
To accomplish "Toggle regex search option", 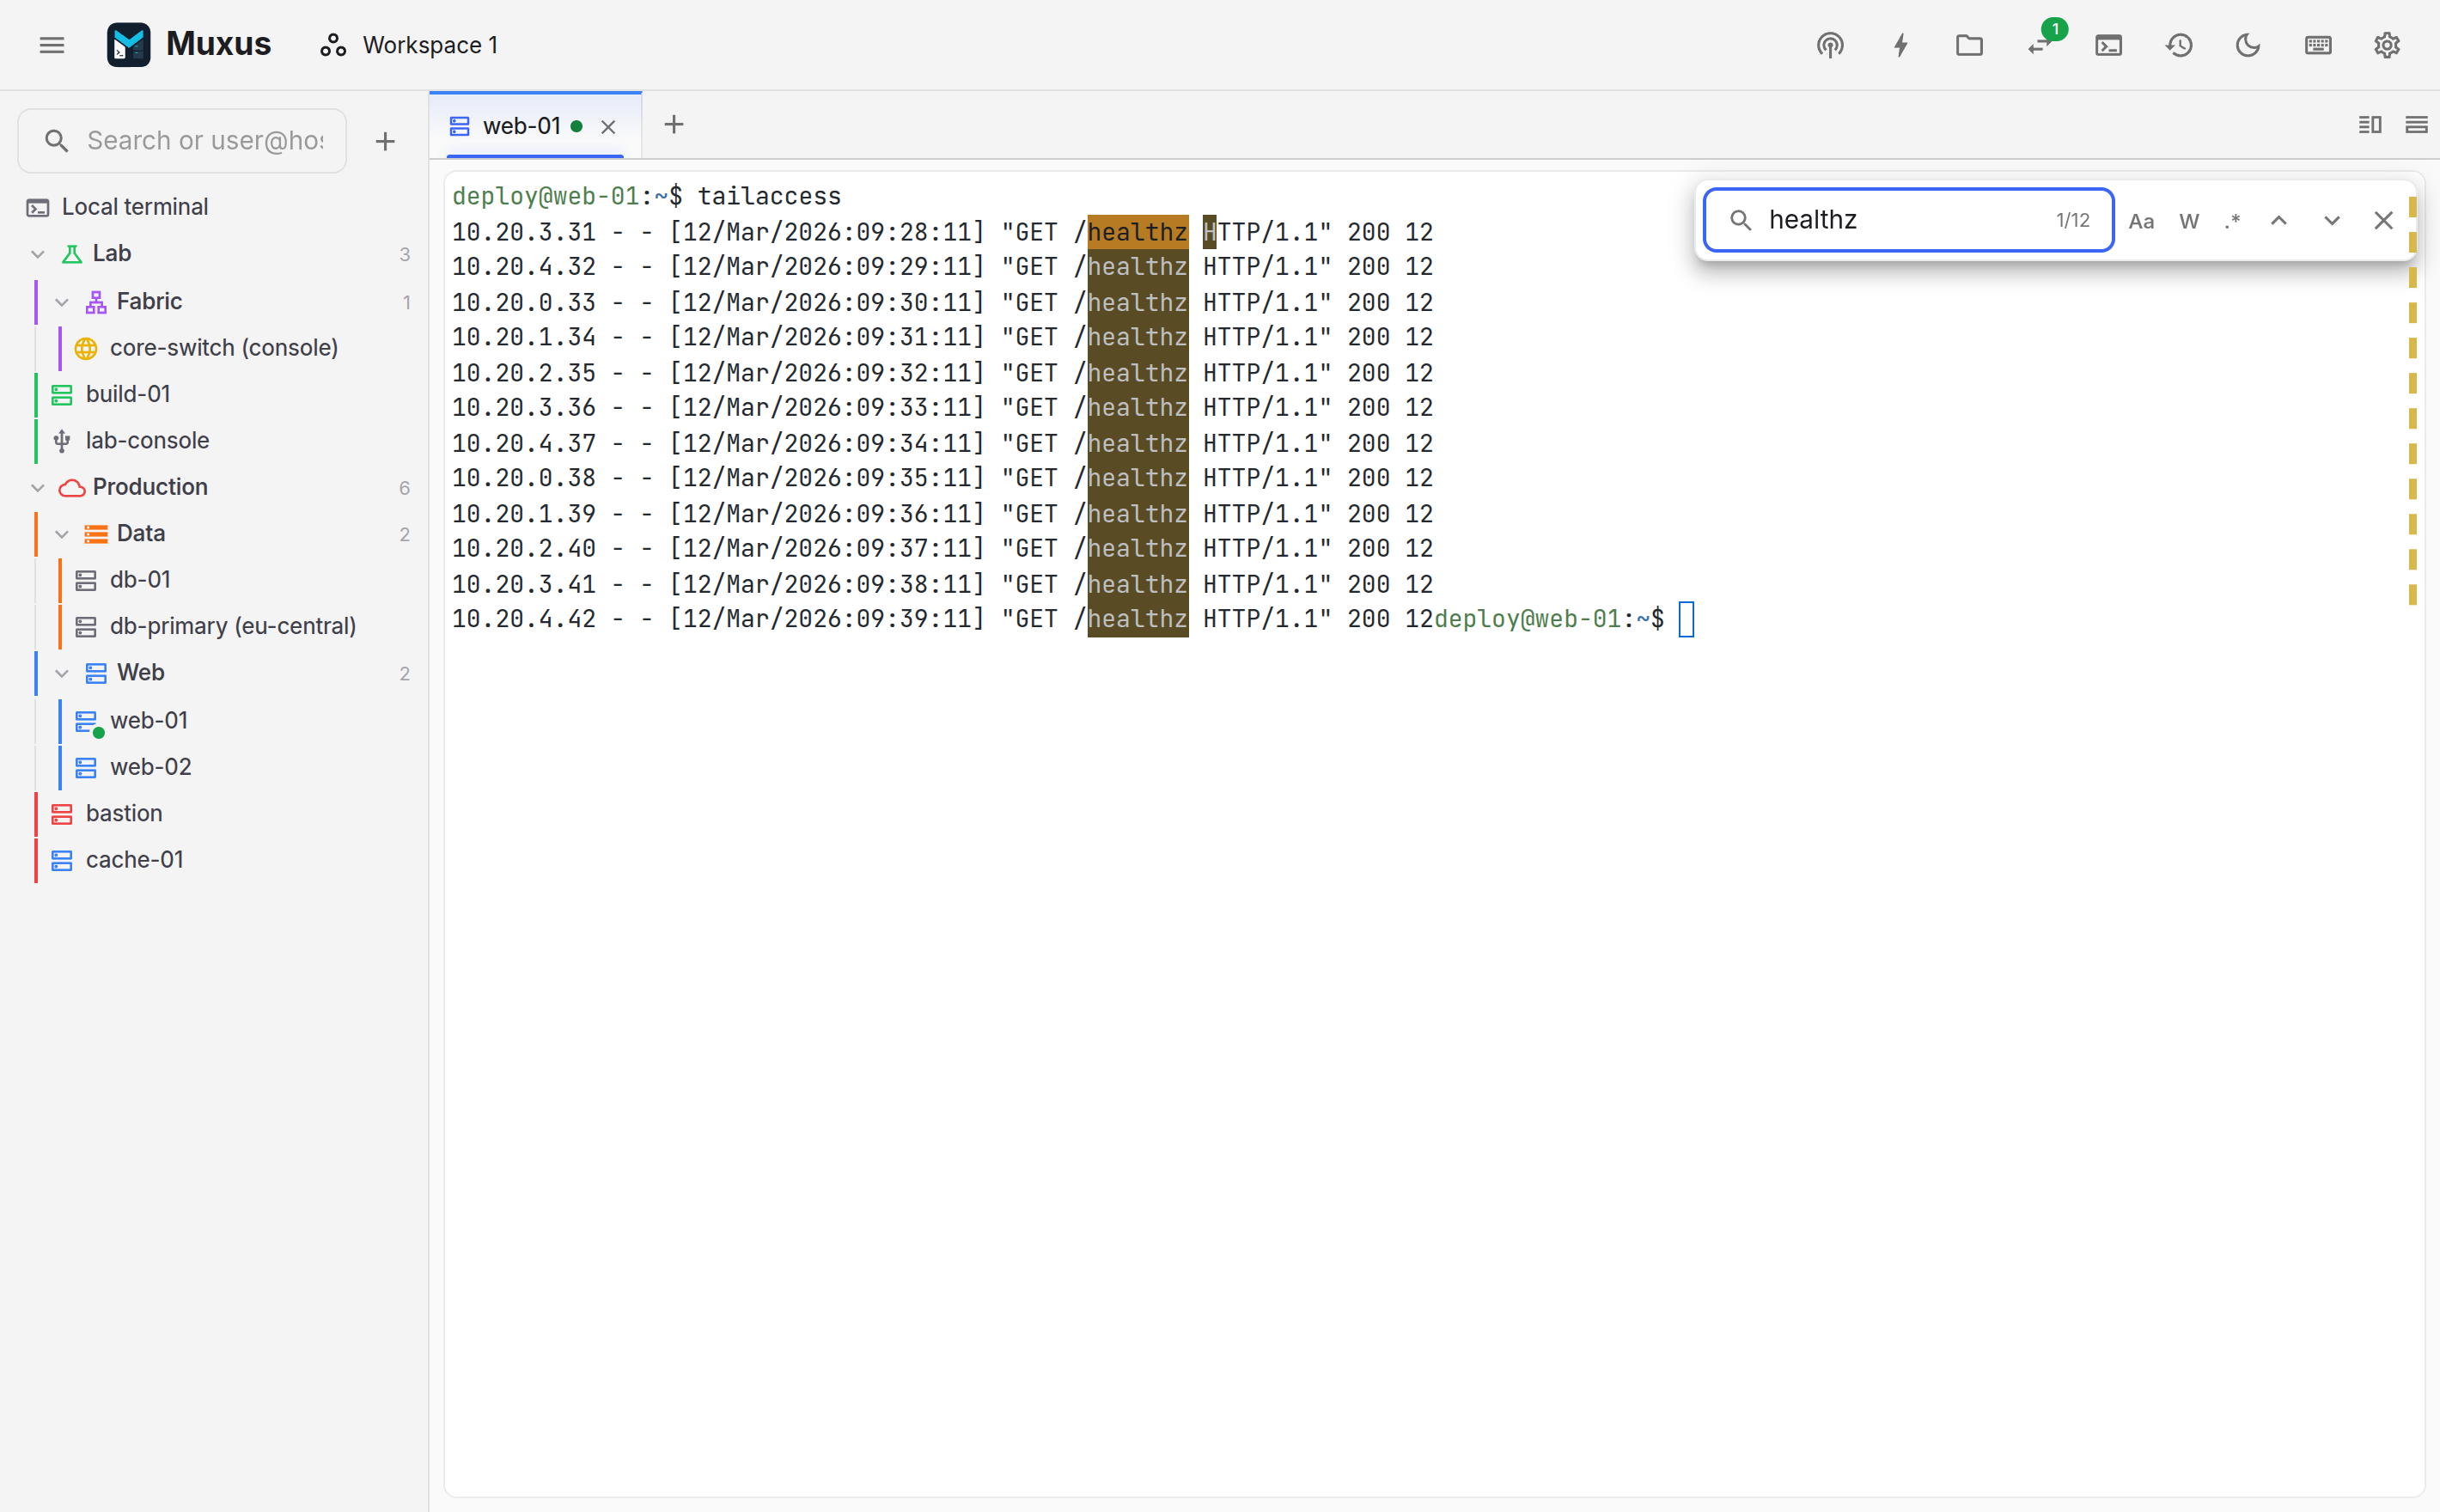I will click(x=2232, y=221).
